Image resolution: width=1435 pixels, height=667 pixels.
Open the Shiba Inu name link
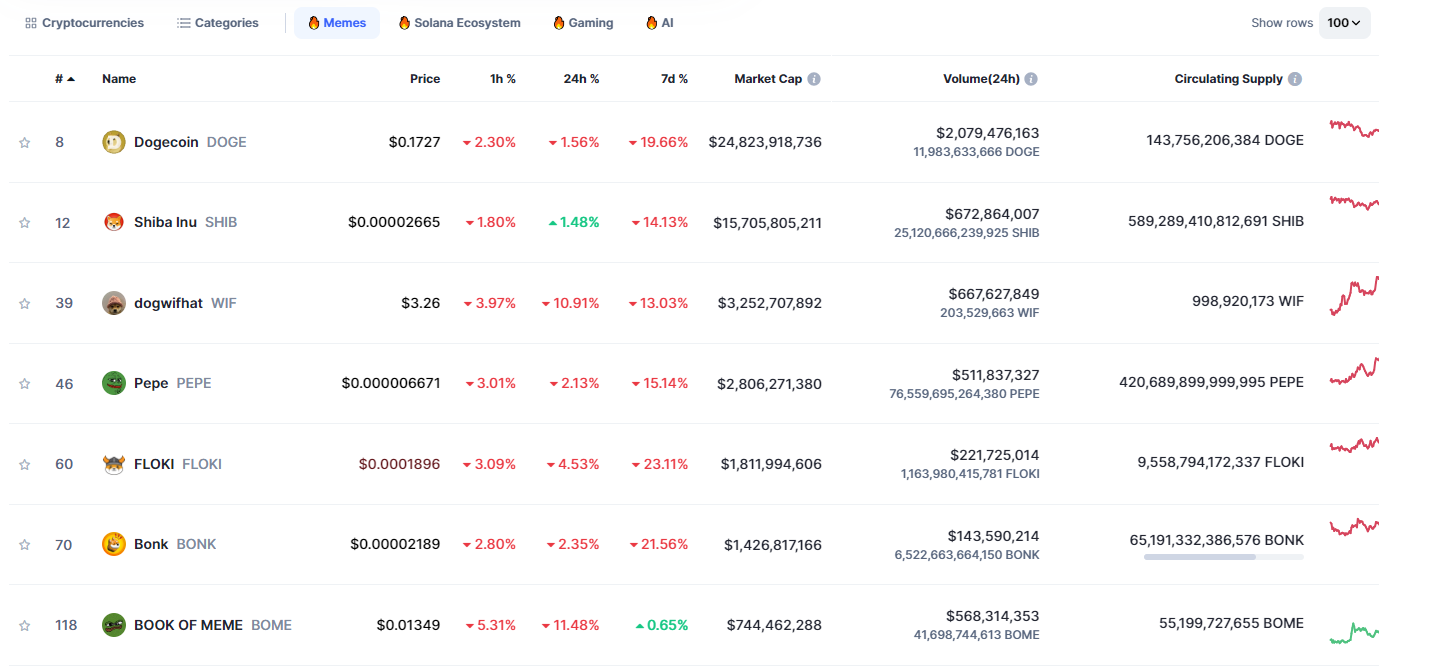point(165,222)
